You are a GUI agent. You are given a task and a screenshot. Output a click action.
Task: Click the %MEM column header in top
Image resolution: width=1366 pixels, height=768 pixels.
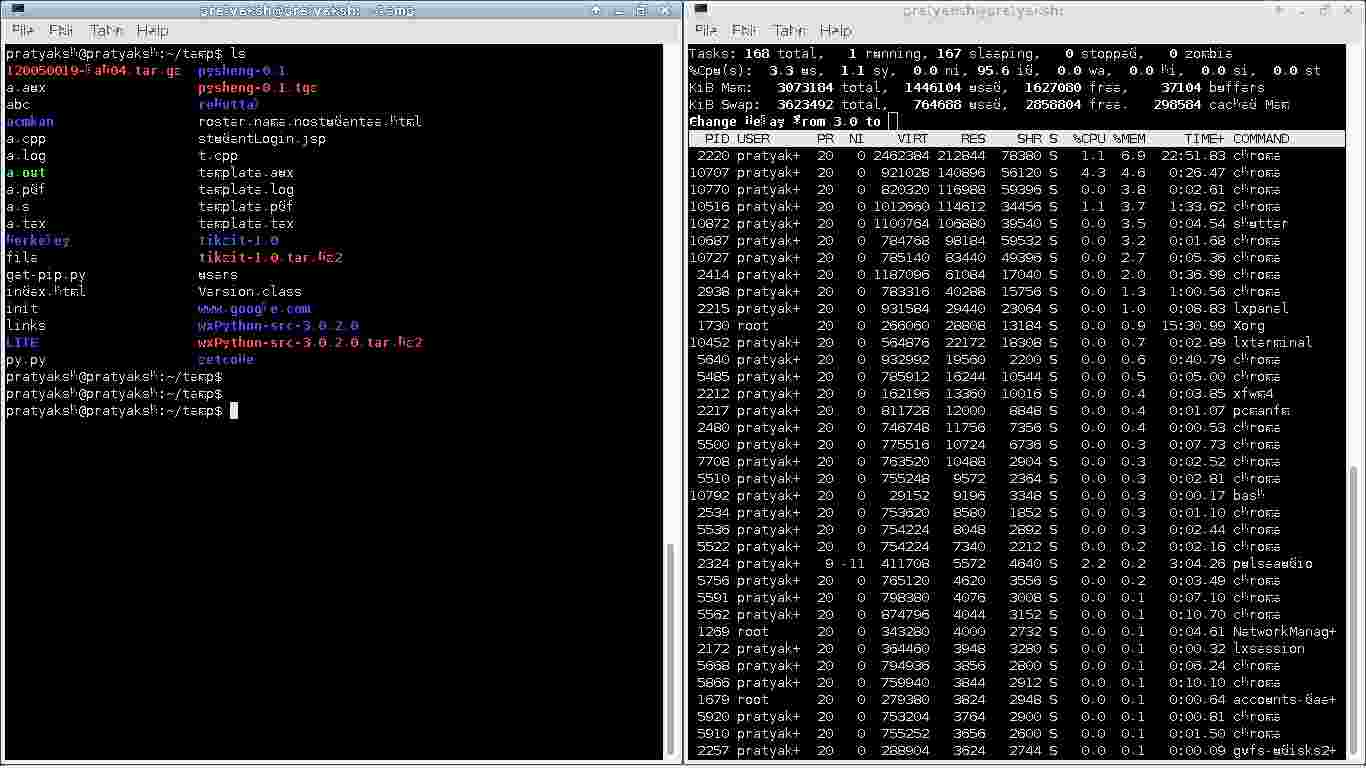1129,139
